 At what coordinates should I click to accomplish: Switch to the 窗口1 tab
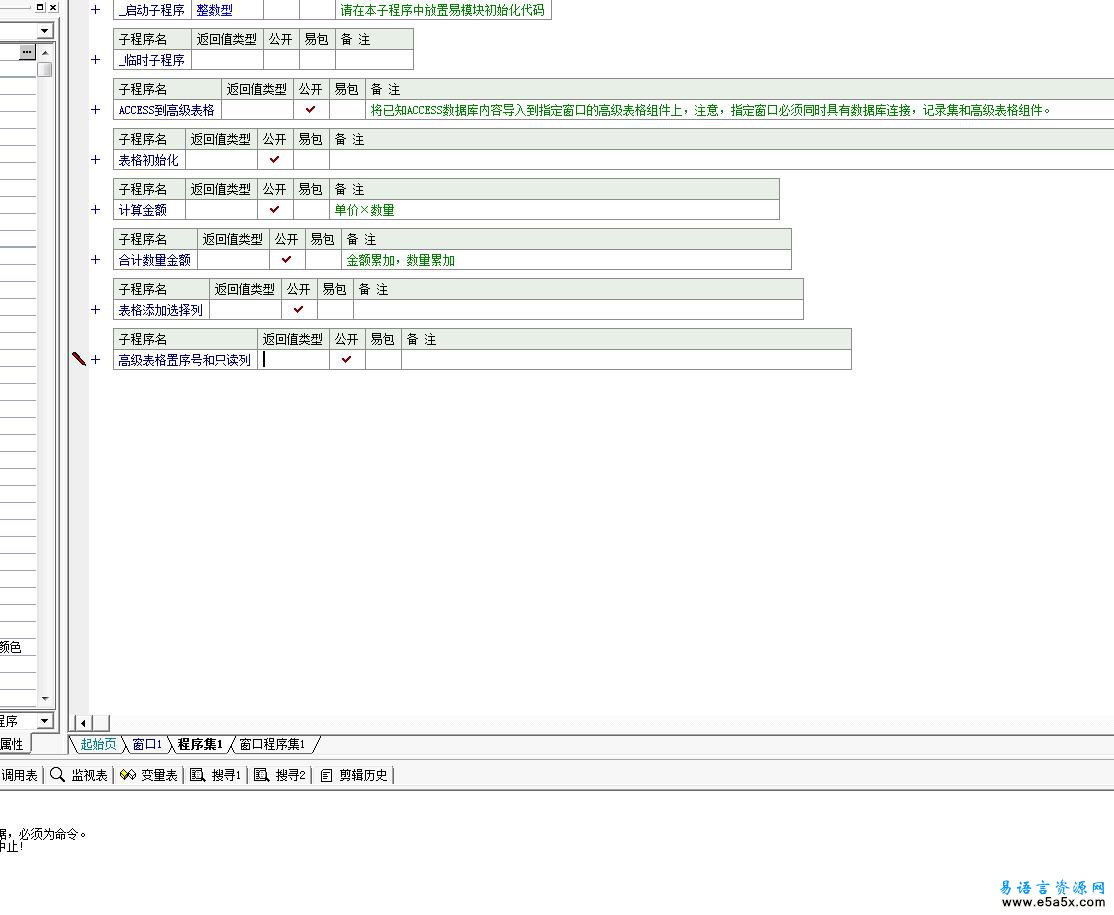pos(147,744)
